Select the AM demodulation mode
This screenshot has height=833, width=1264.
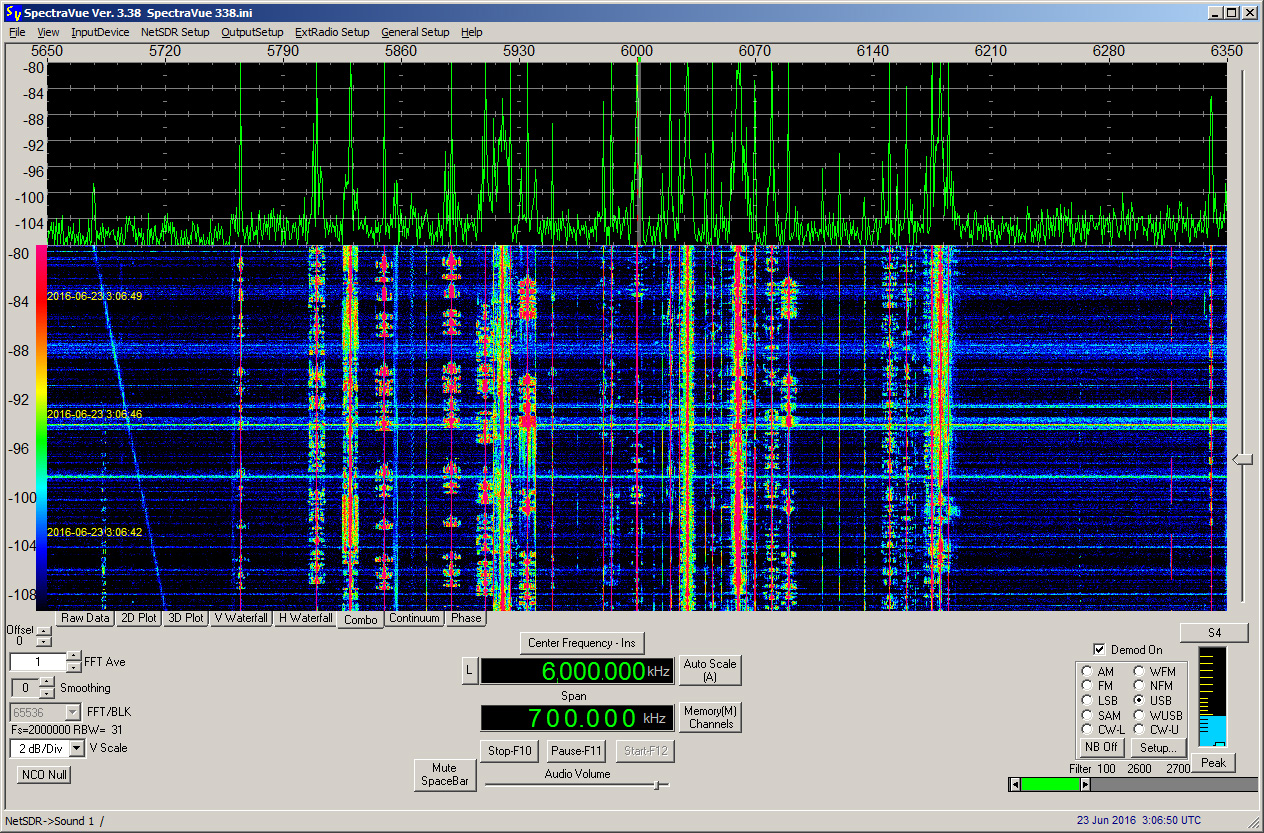pos(1087,672)
